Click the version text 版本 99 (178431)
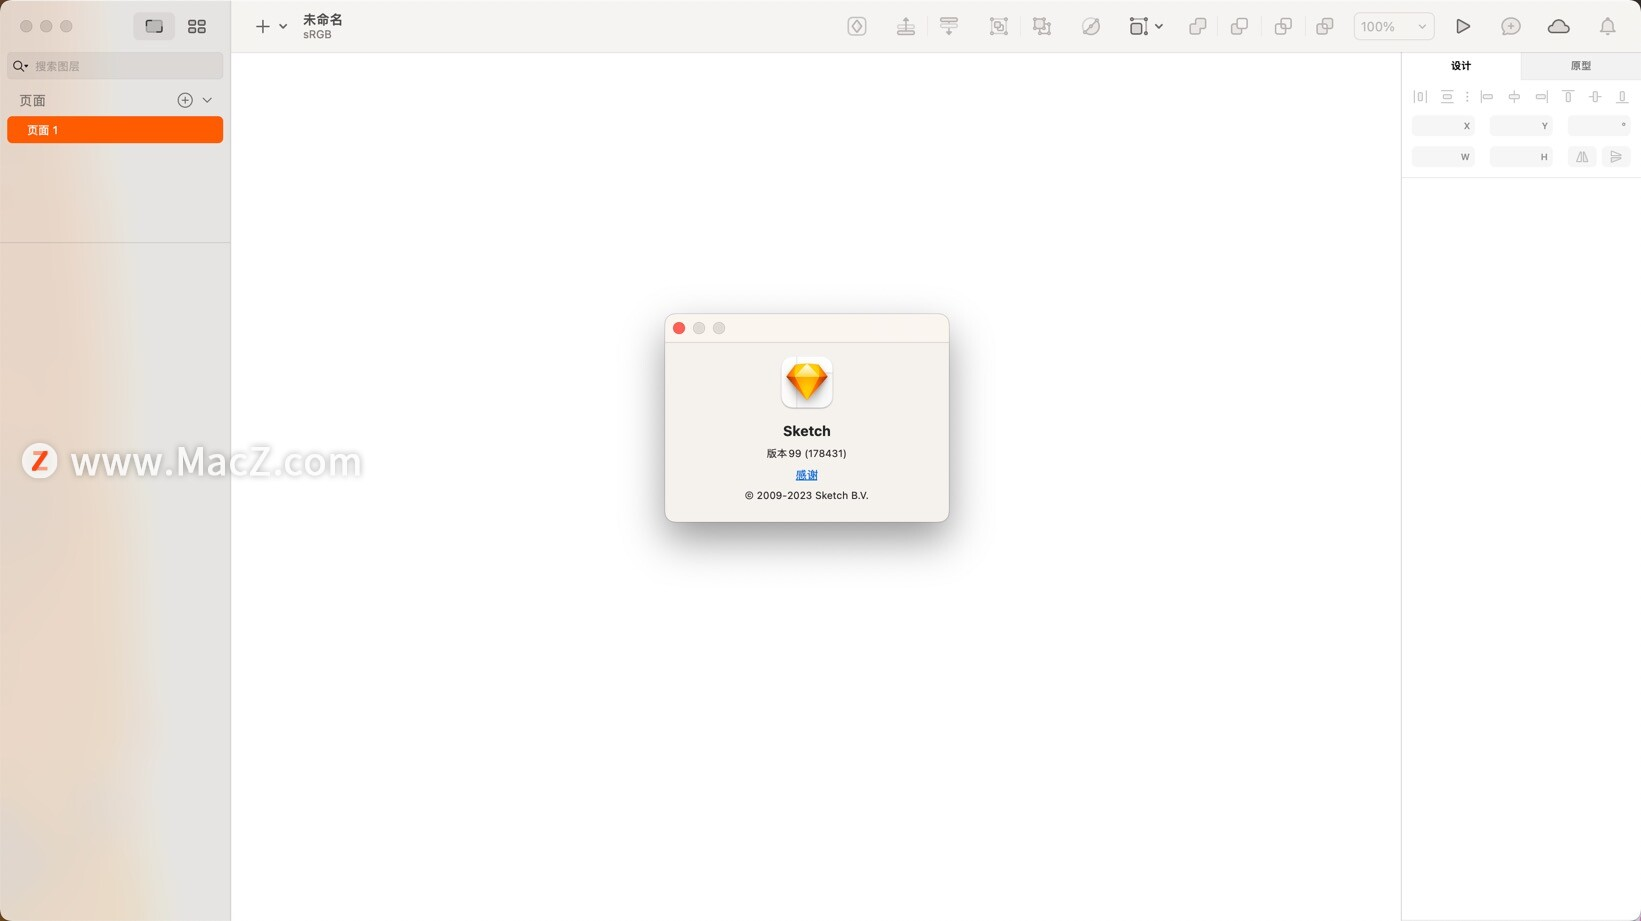 pos(806,454)
